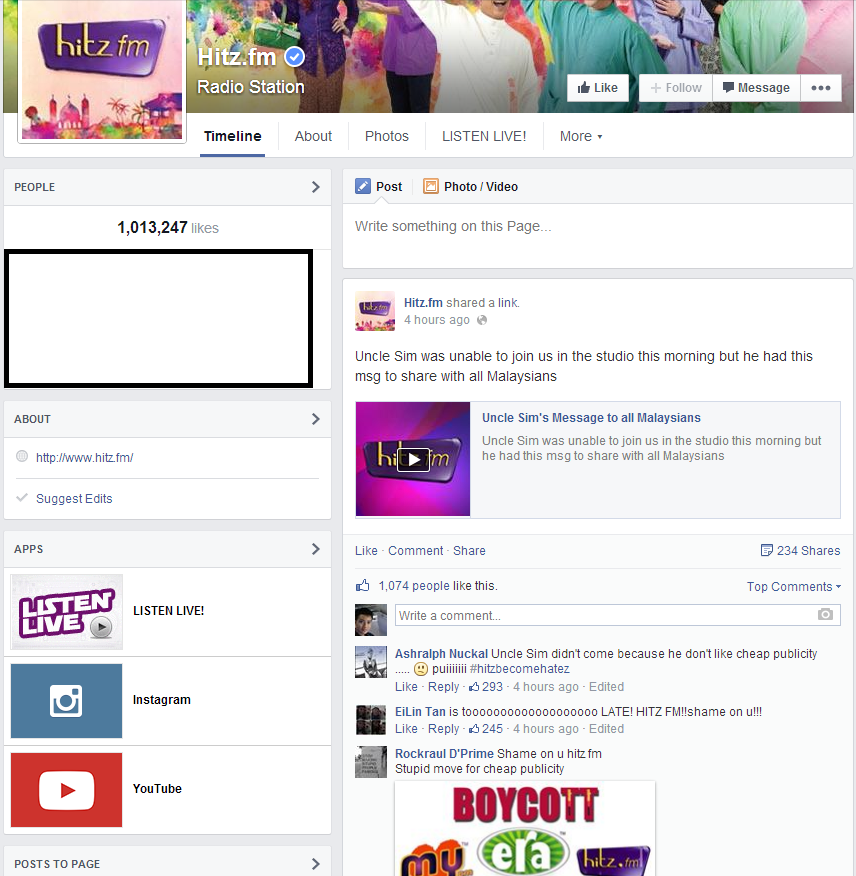
Task: Send a Message to Hitz.fm
Action: click(x=757, y=88)
